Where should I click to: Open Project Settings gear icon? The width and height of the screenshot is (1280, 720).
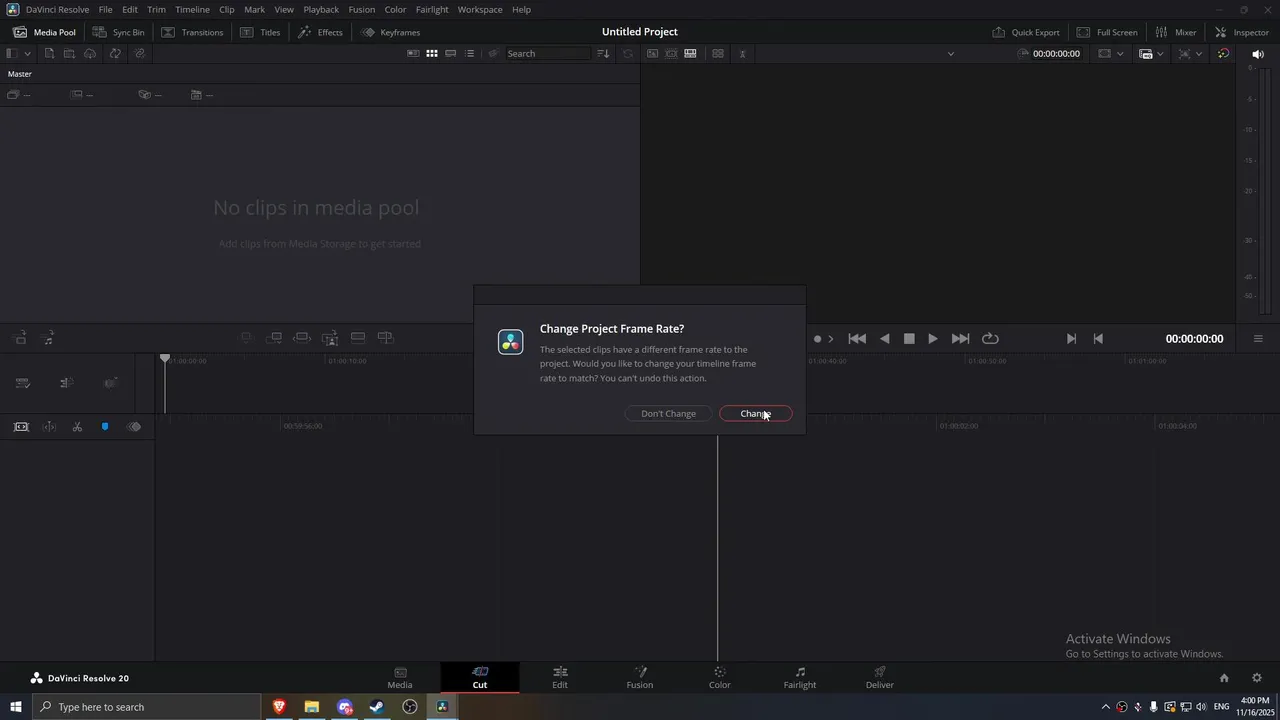pos(1257,678)
